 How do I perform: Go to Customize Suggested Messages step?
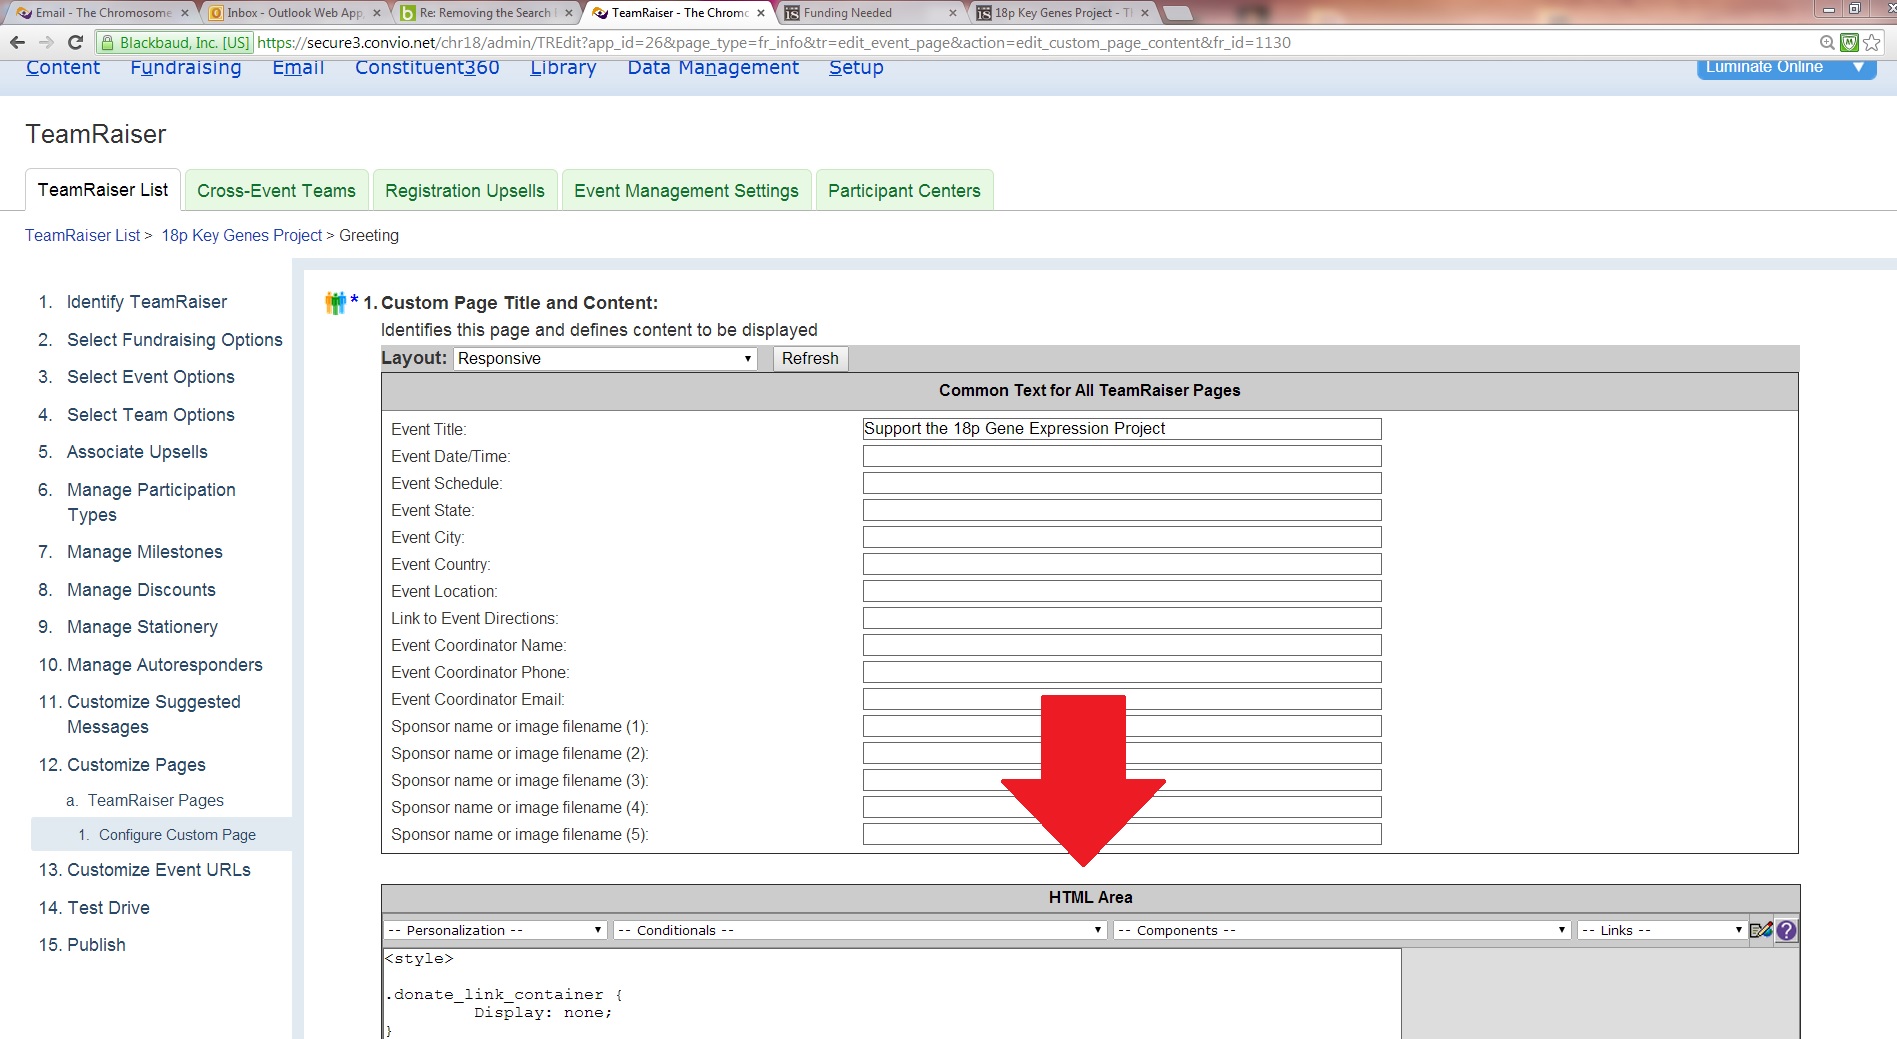point(154,714)
